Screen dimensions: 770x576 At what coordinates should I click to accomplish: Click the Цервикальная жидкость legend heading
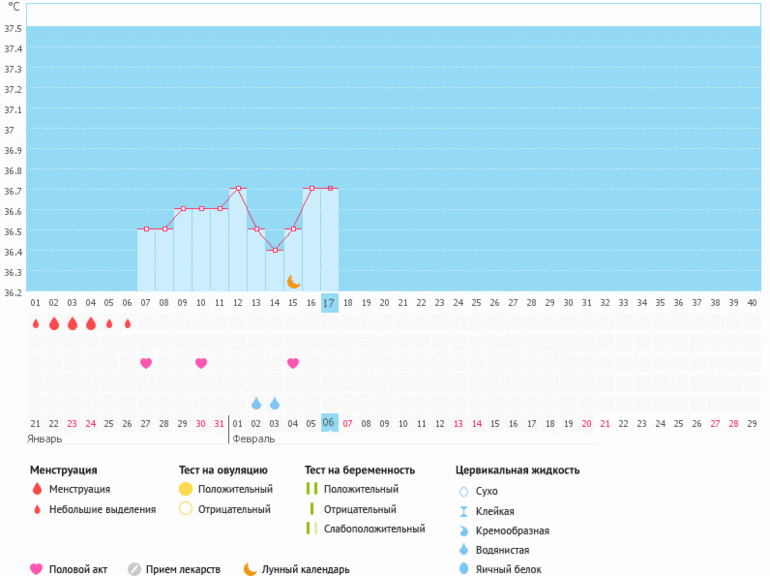click(x=516, y=469)
